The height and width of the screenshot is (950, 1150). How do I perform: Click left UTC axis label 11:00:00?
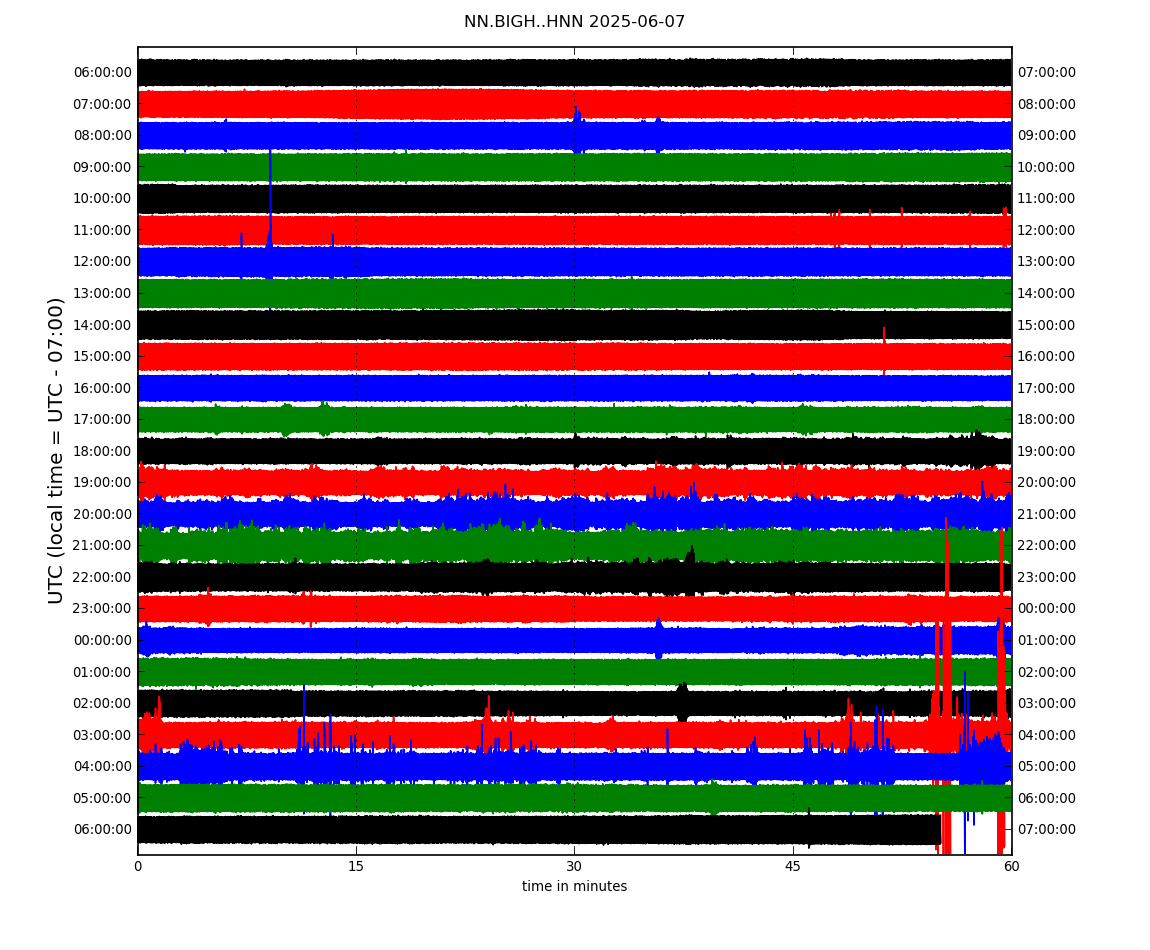(x=103, y=230)
